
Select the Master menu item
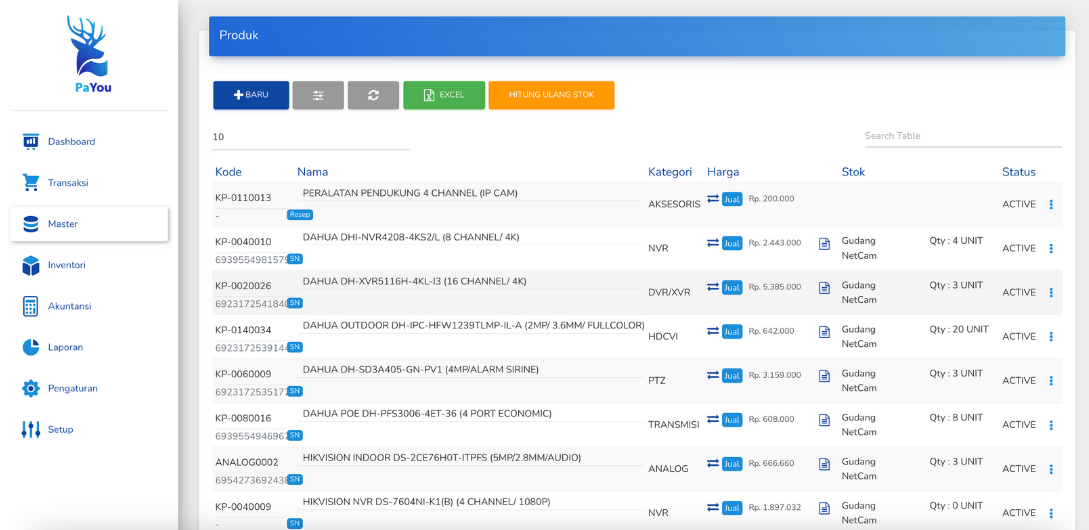pyautogui.click(x=89, y=224)
